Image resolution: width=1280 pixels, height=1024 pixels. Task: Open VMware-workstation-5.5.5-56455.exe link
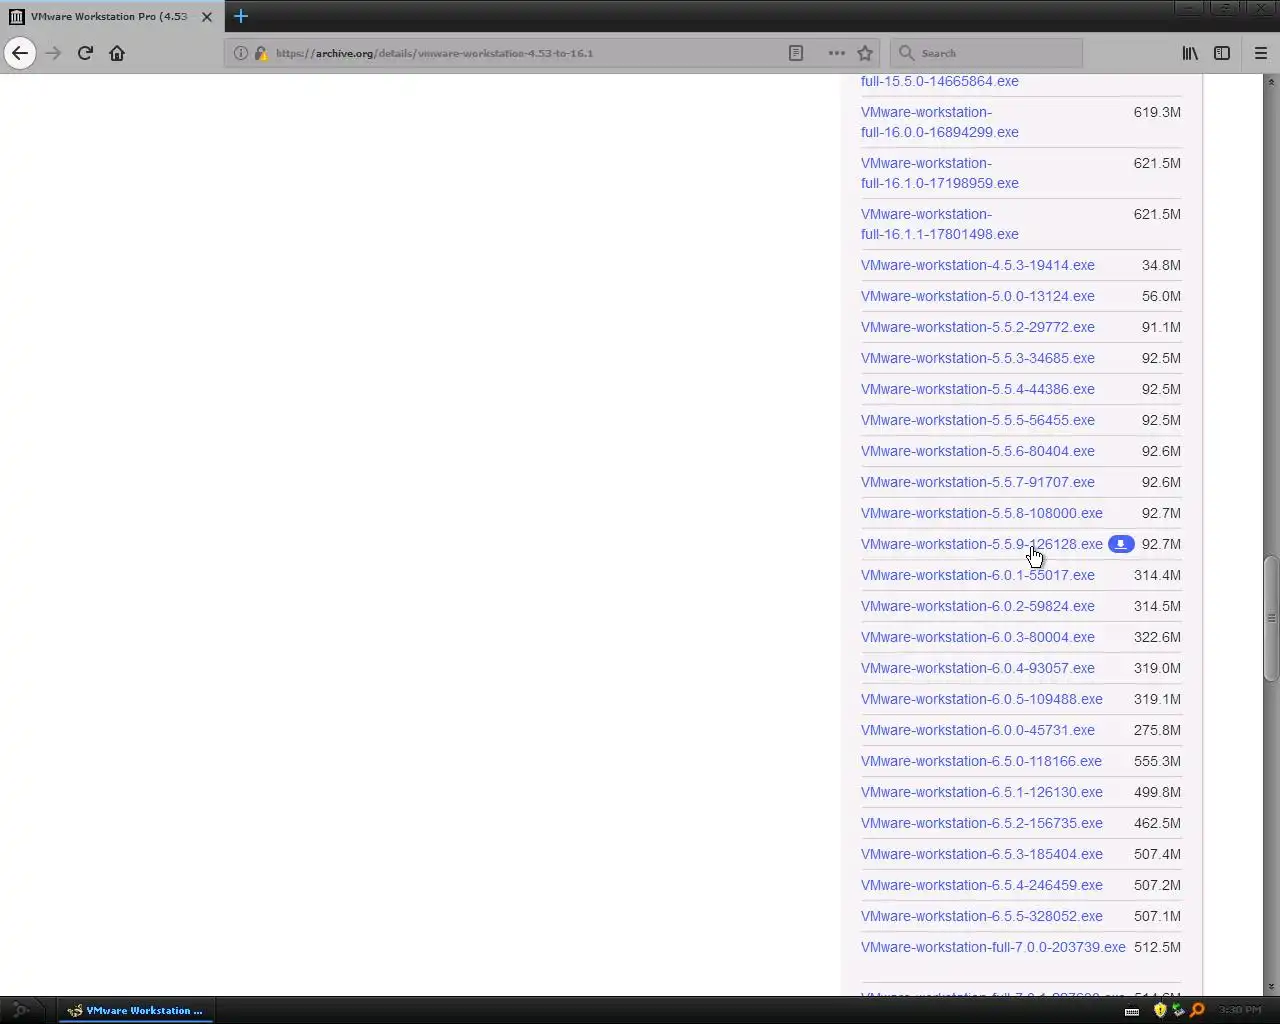click(x=978, y=420)
